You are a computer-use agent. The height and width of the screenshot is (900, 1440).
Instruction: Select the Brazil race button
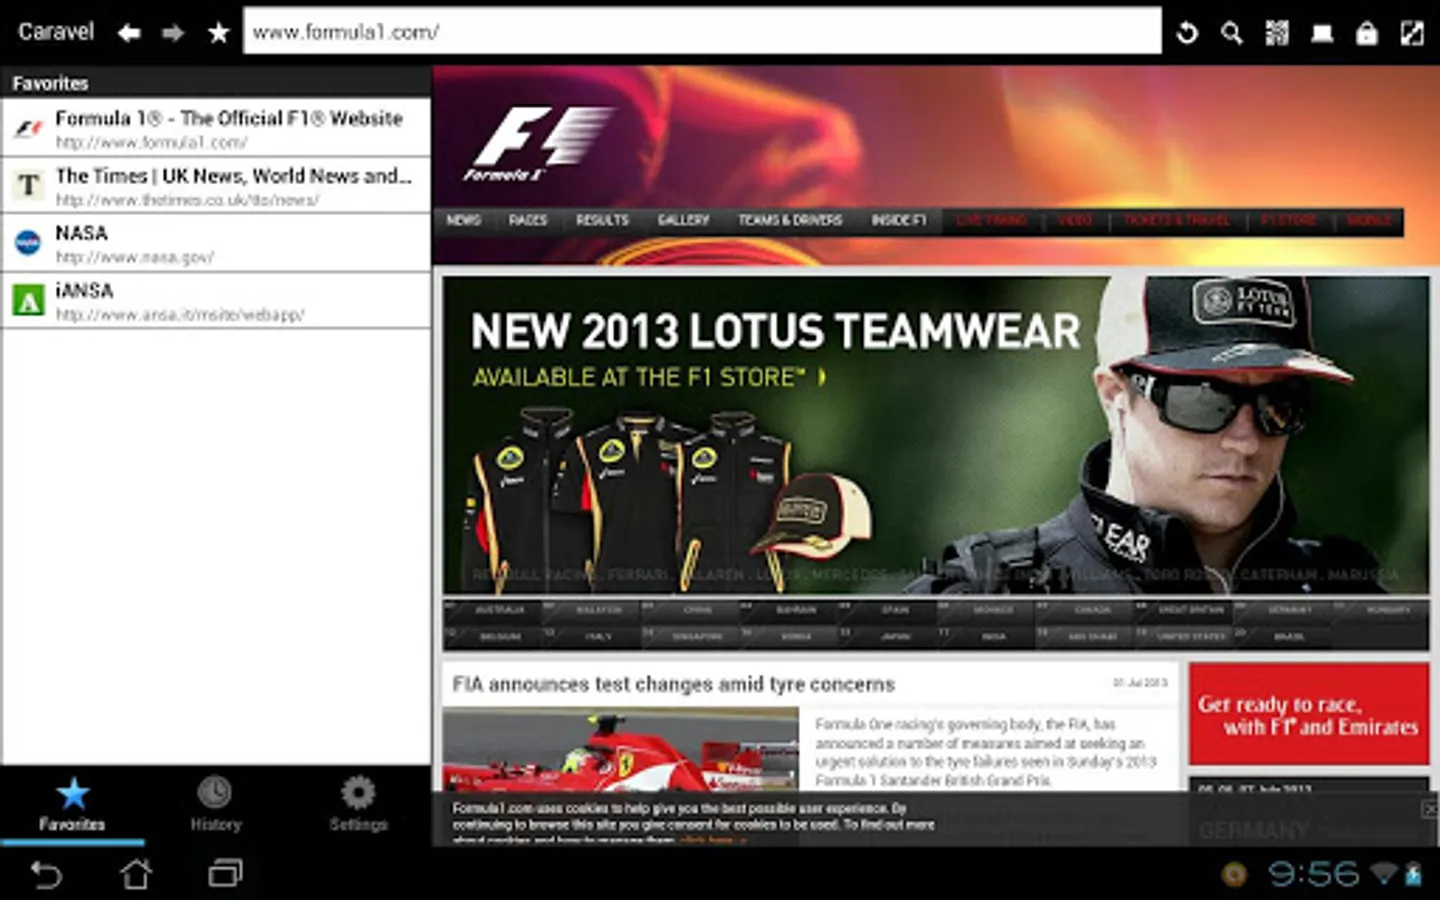pyautogui.click(x=1283, y=636)
